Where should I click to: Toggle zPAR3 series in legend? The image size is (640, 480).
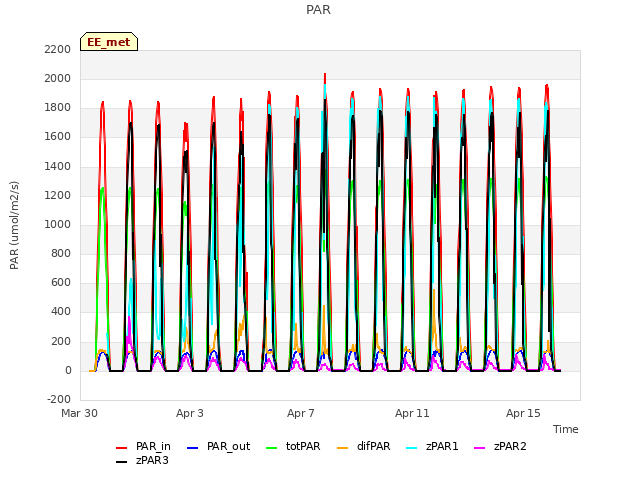142,460
